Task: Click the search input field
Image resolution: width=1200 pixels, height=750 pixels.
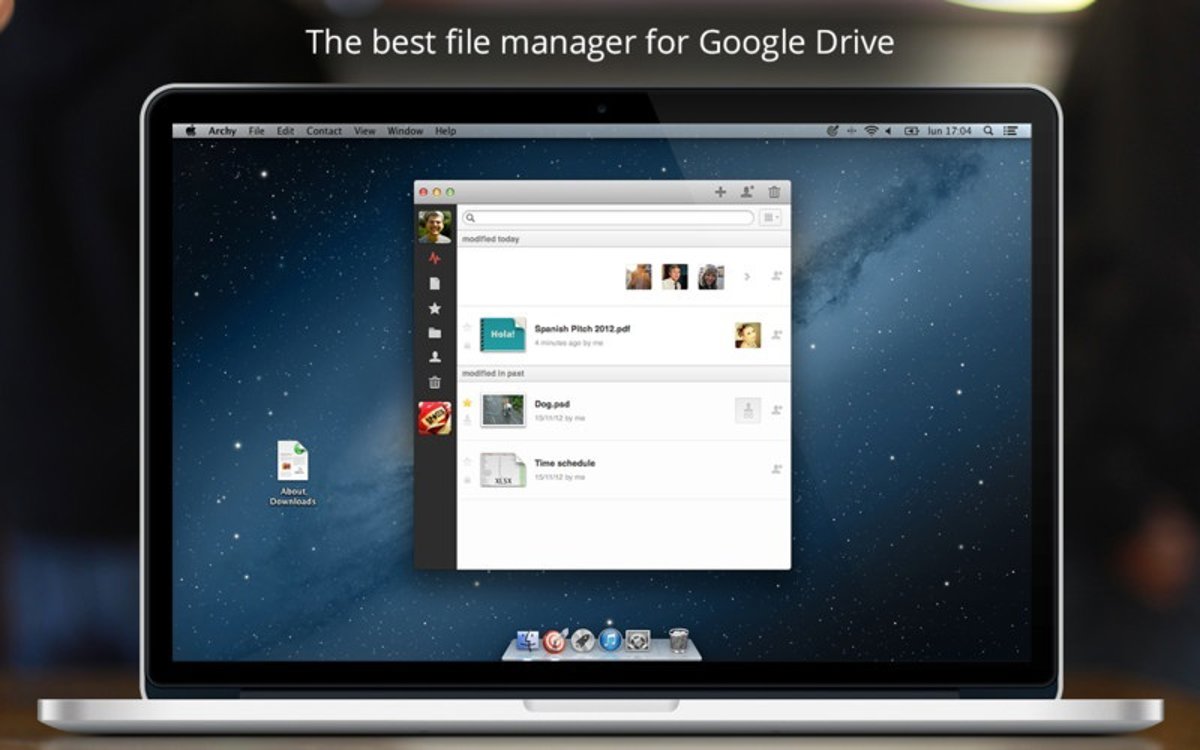Action: 608,217
